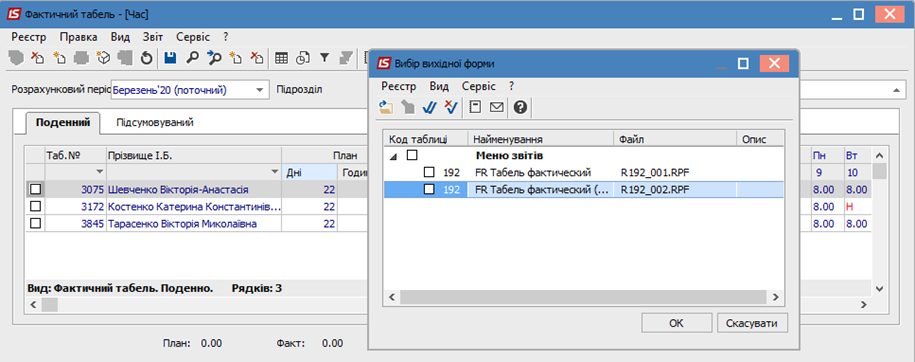Open the Правка menu
This screenshot has height=362, width=915.
pos(78,36)
